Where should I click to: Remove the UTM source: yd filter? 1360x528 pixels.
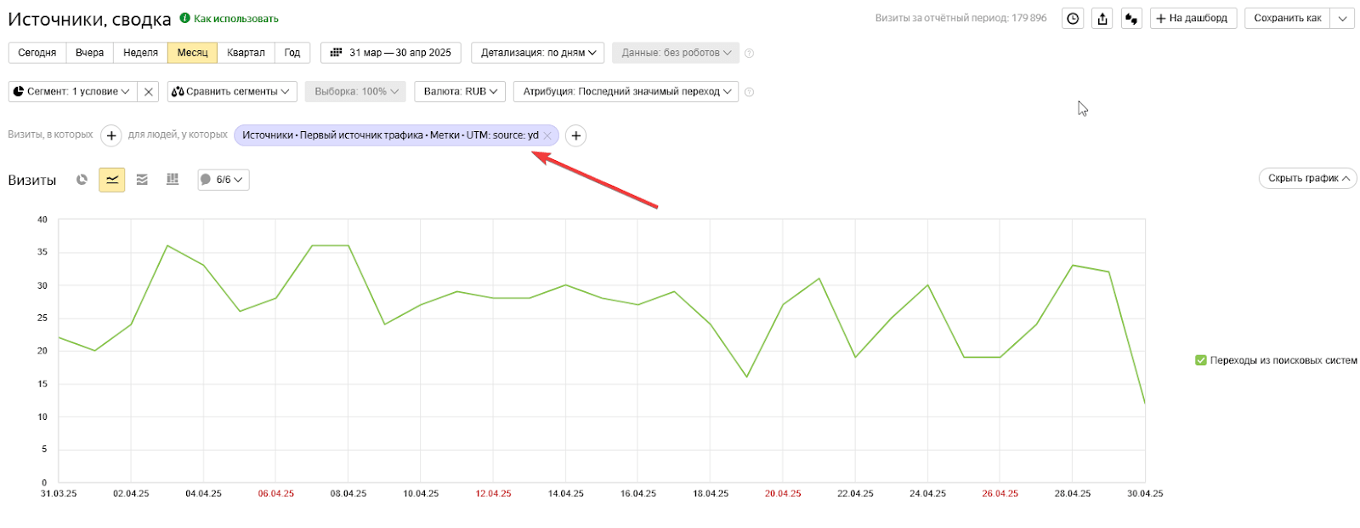tap(547, 135)
